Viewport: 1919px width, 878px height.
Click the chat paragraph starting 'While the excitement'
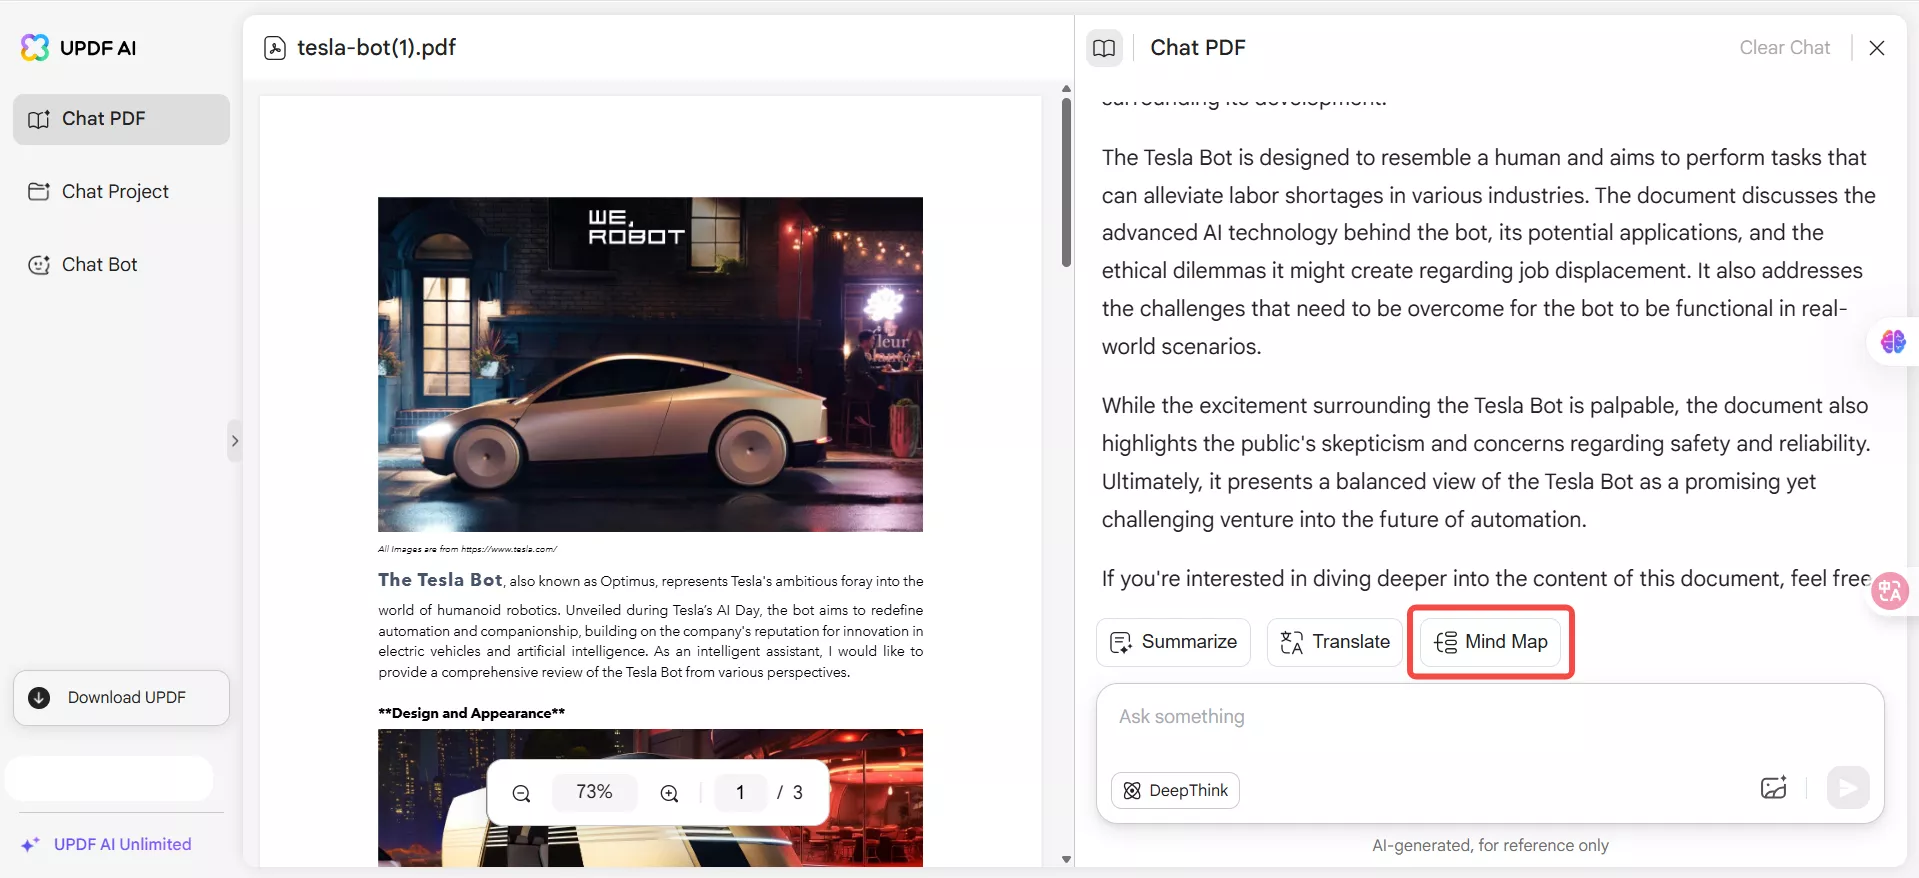point(1486,462)
